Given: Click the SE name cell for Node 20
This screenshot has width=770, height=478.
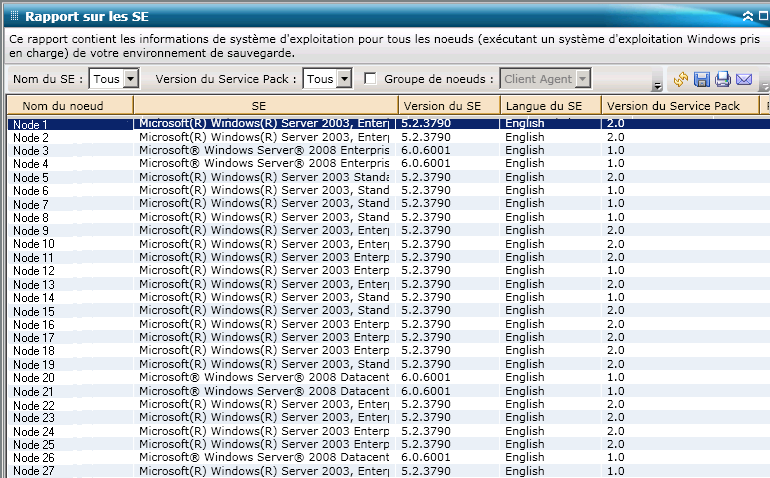Looking at the screenshot, I should (x=264, y=377).
